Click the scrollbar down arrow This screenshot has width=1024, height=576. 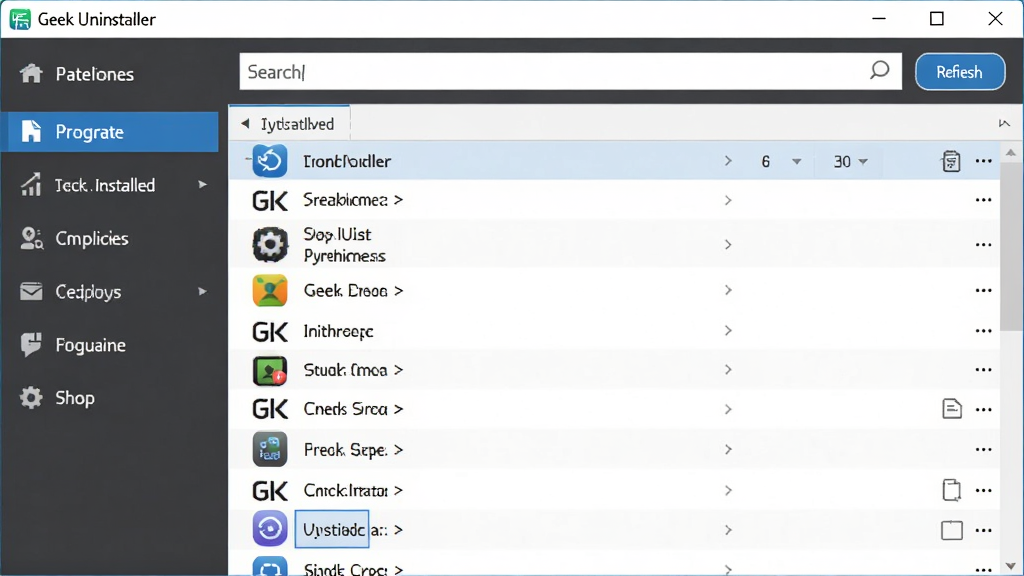pyautogui.click(x=1011, y=566)
